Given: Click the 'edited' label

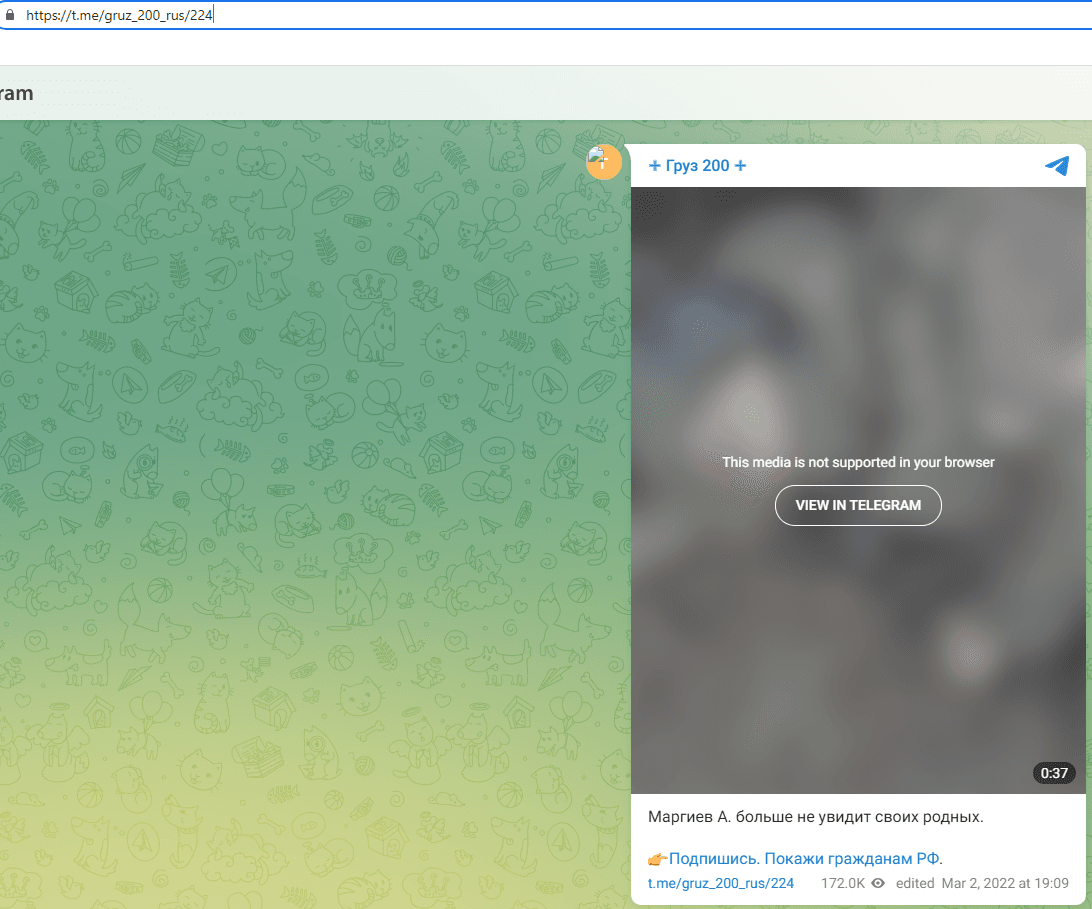Looking at the screenshot, I should coord(915,883).
